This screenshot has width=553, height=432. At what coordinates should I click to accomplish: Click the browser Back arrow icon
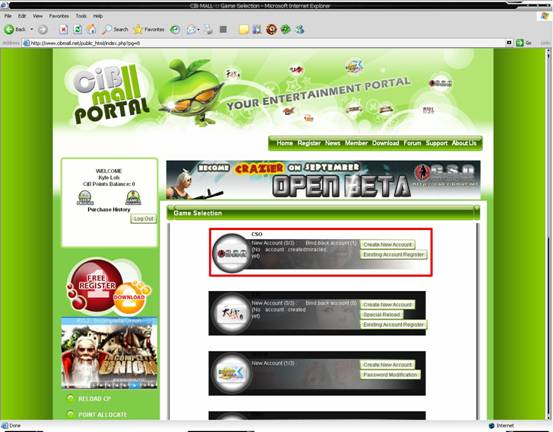coord(9,29)
